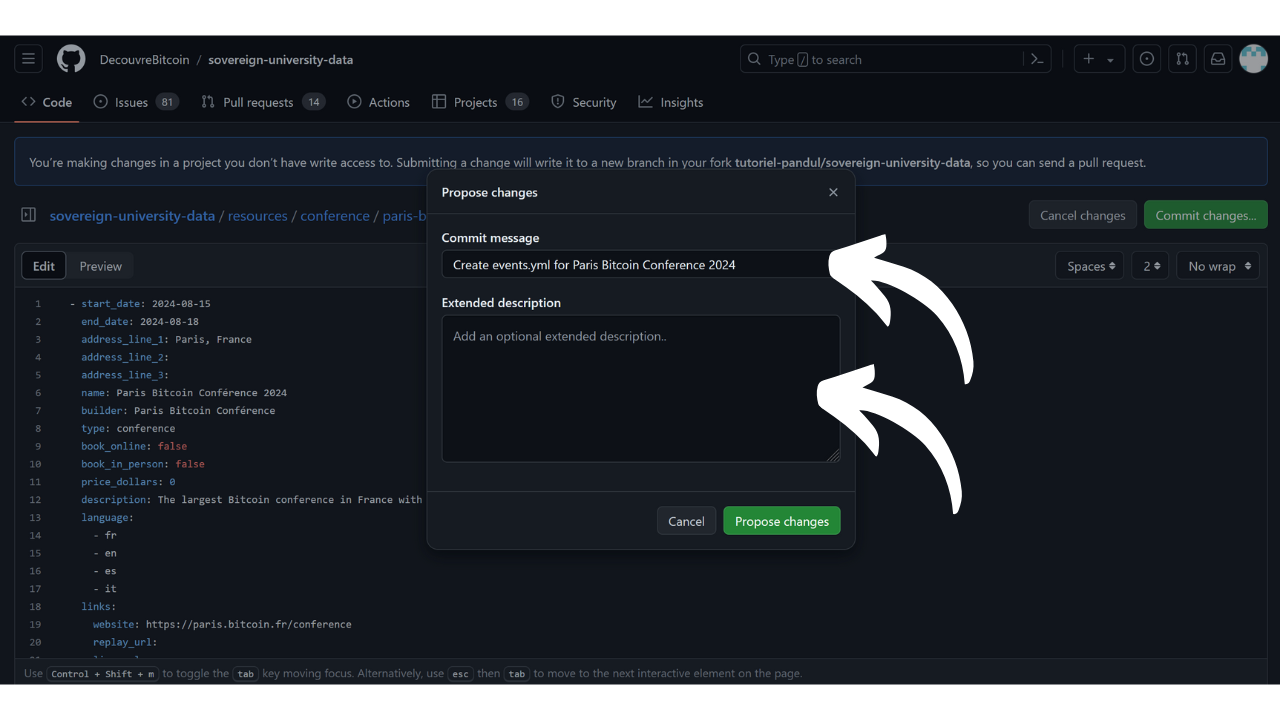The width and height of the screenshot is (1280, 720).
Task: Focus the Extended description text area
Action: 640,388
